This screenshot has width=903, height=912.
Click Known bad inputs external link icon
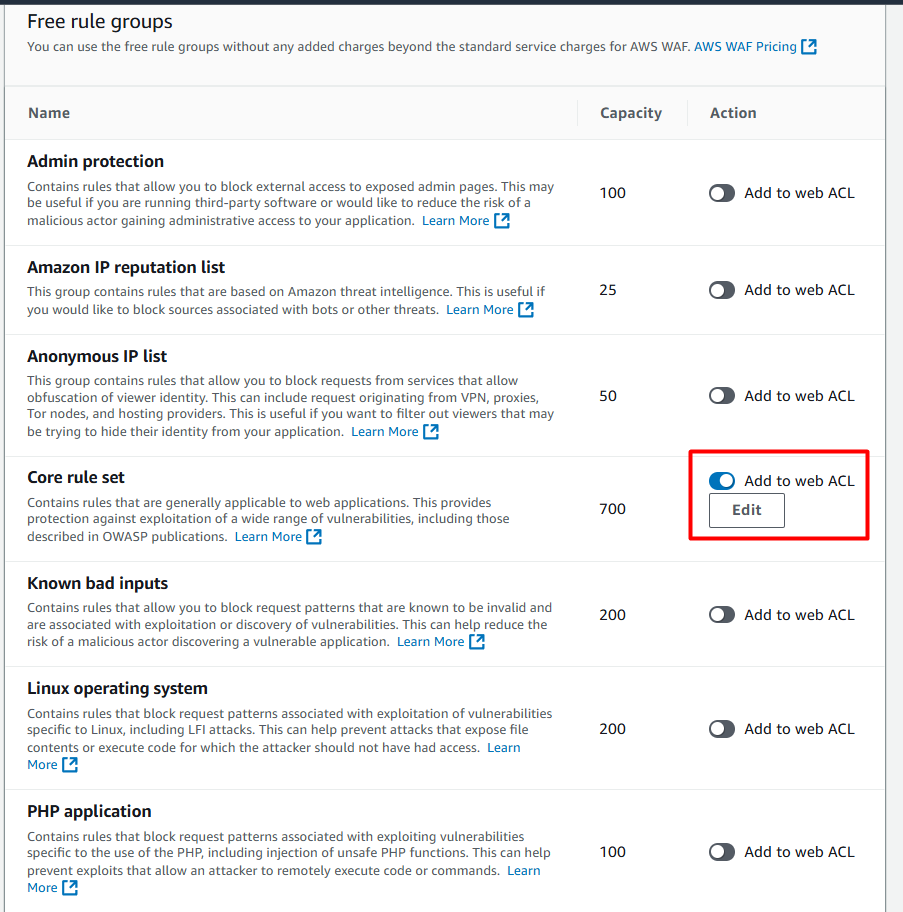pyautogui.click(x=478, y=641)
